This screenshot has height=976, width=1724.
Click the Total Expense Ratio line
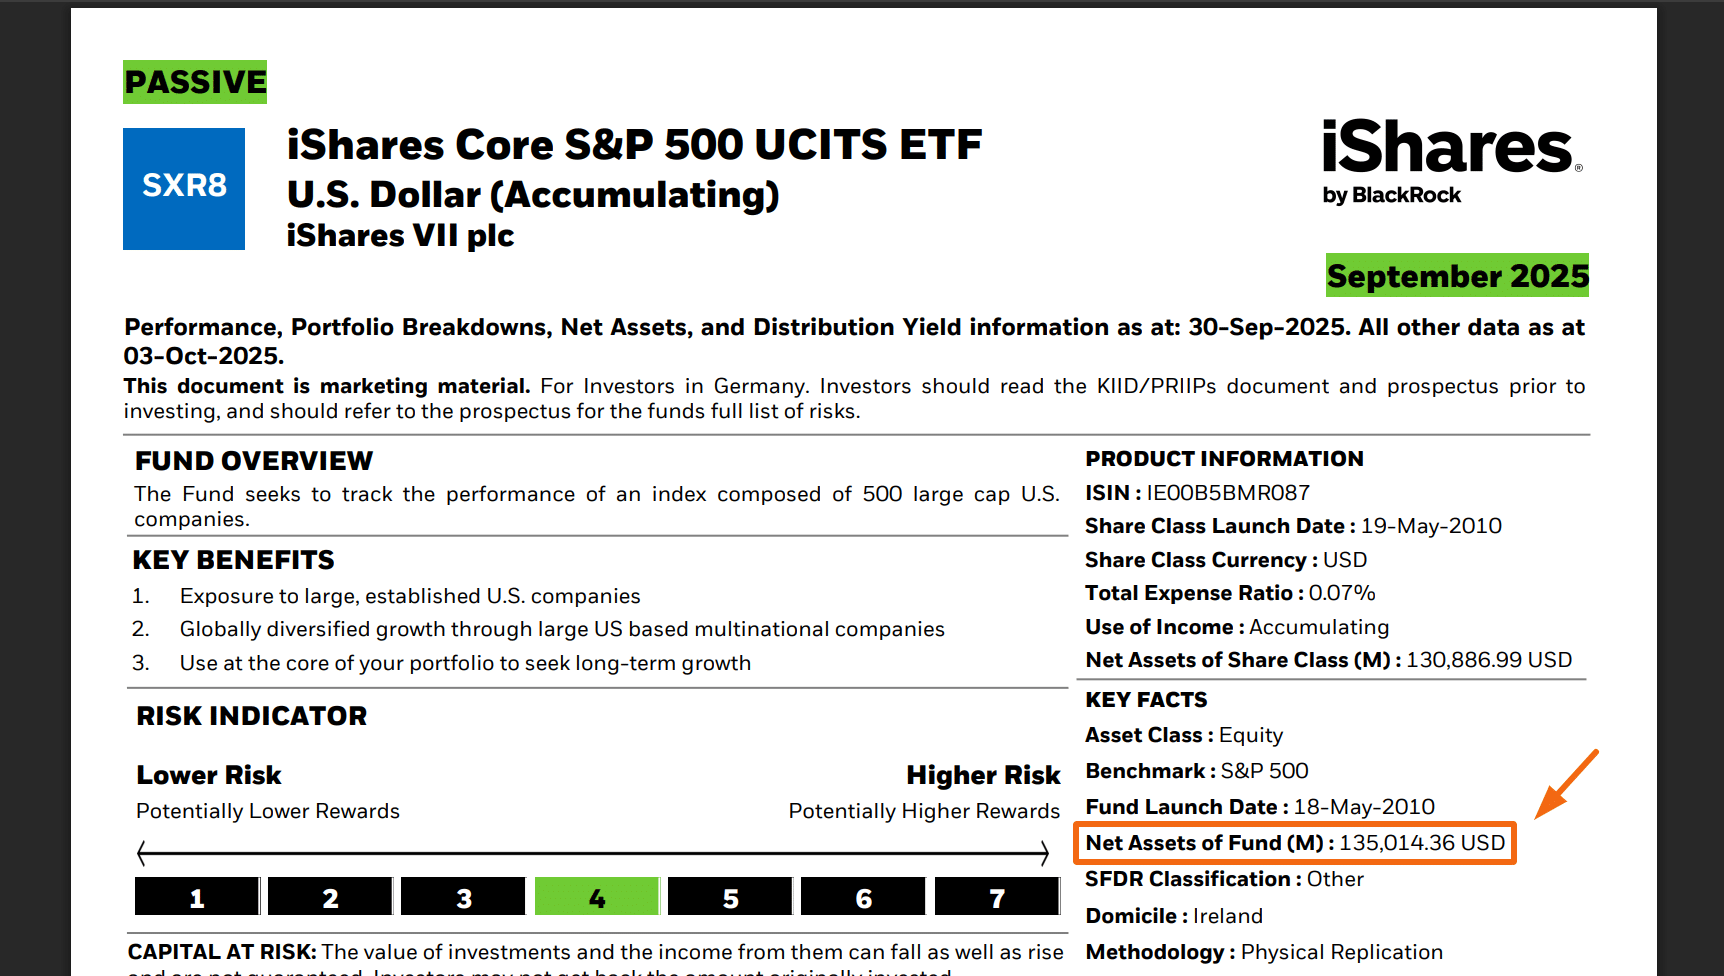pos(1230,593)
